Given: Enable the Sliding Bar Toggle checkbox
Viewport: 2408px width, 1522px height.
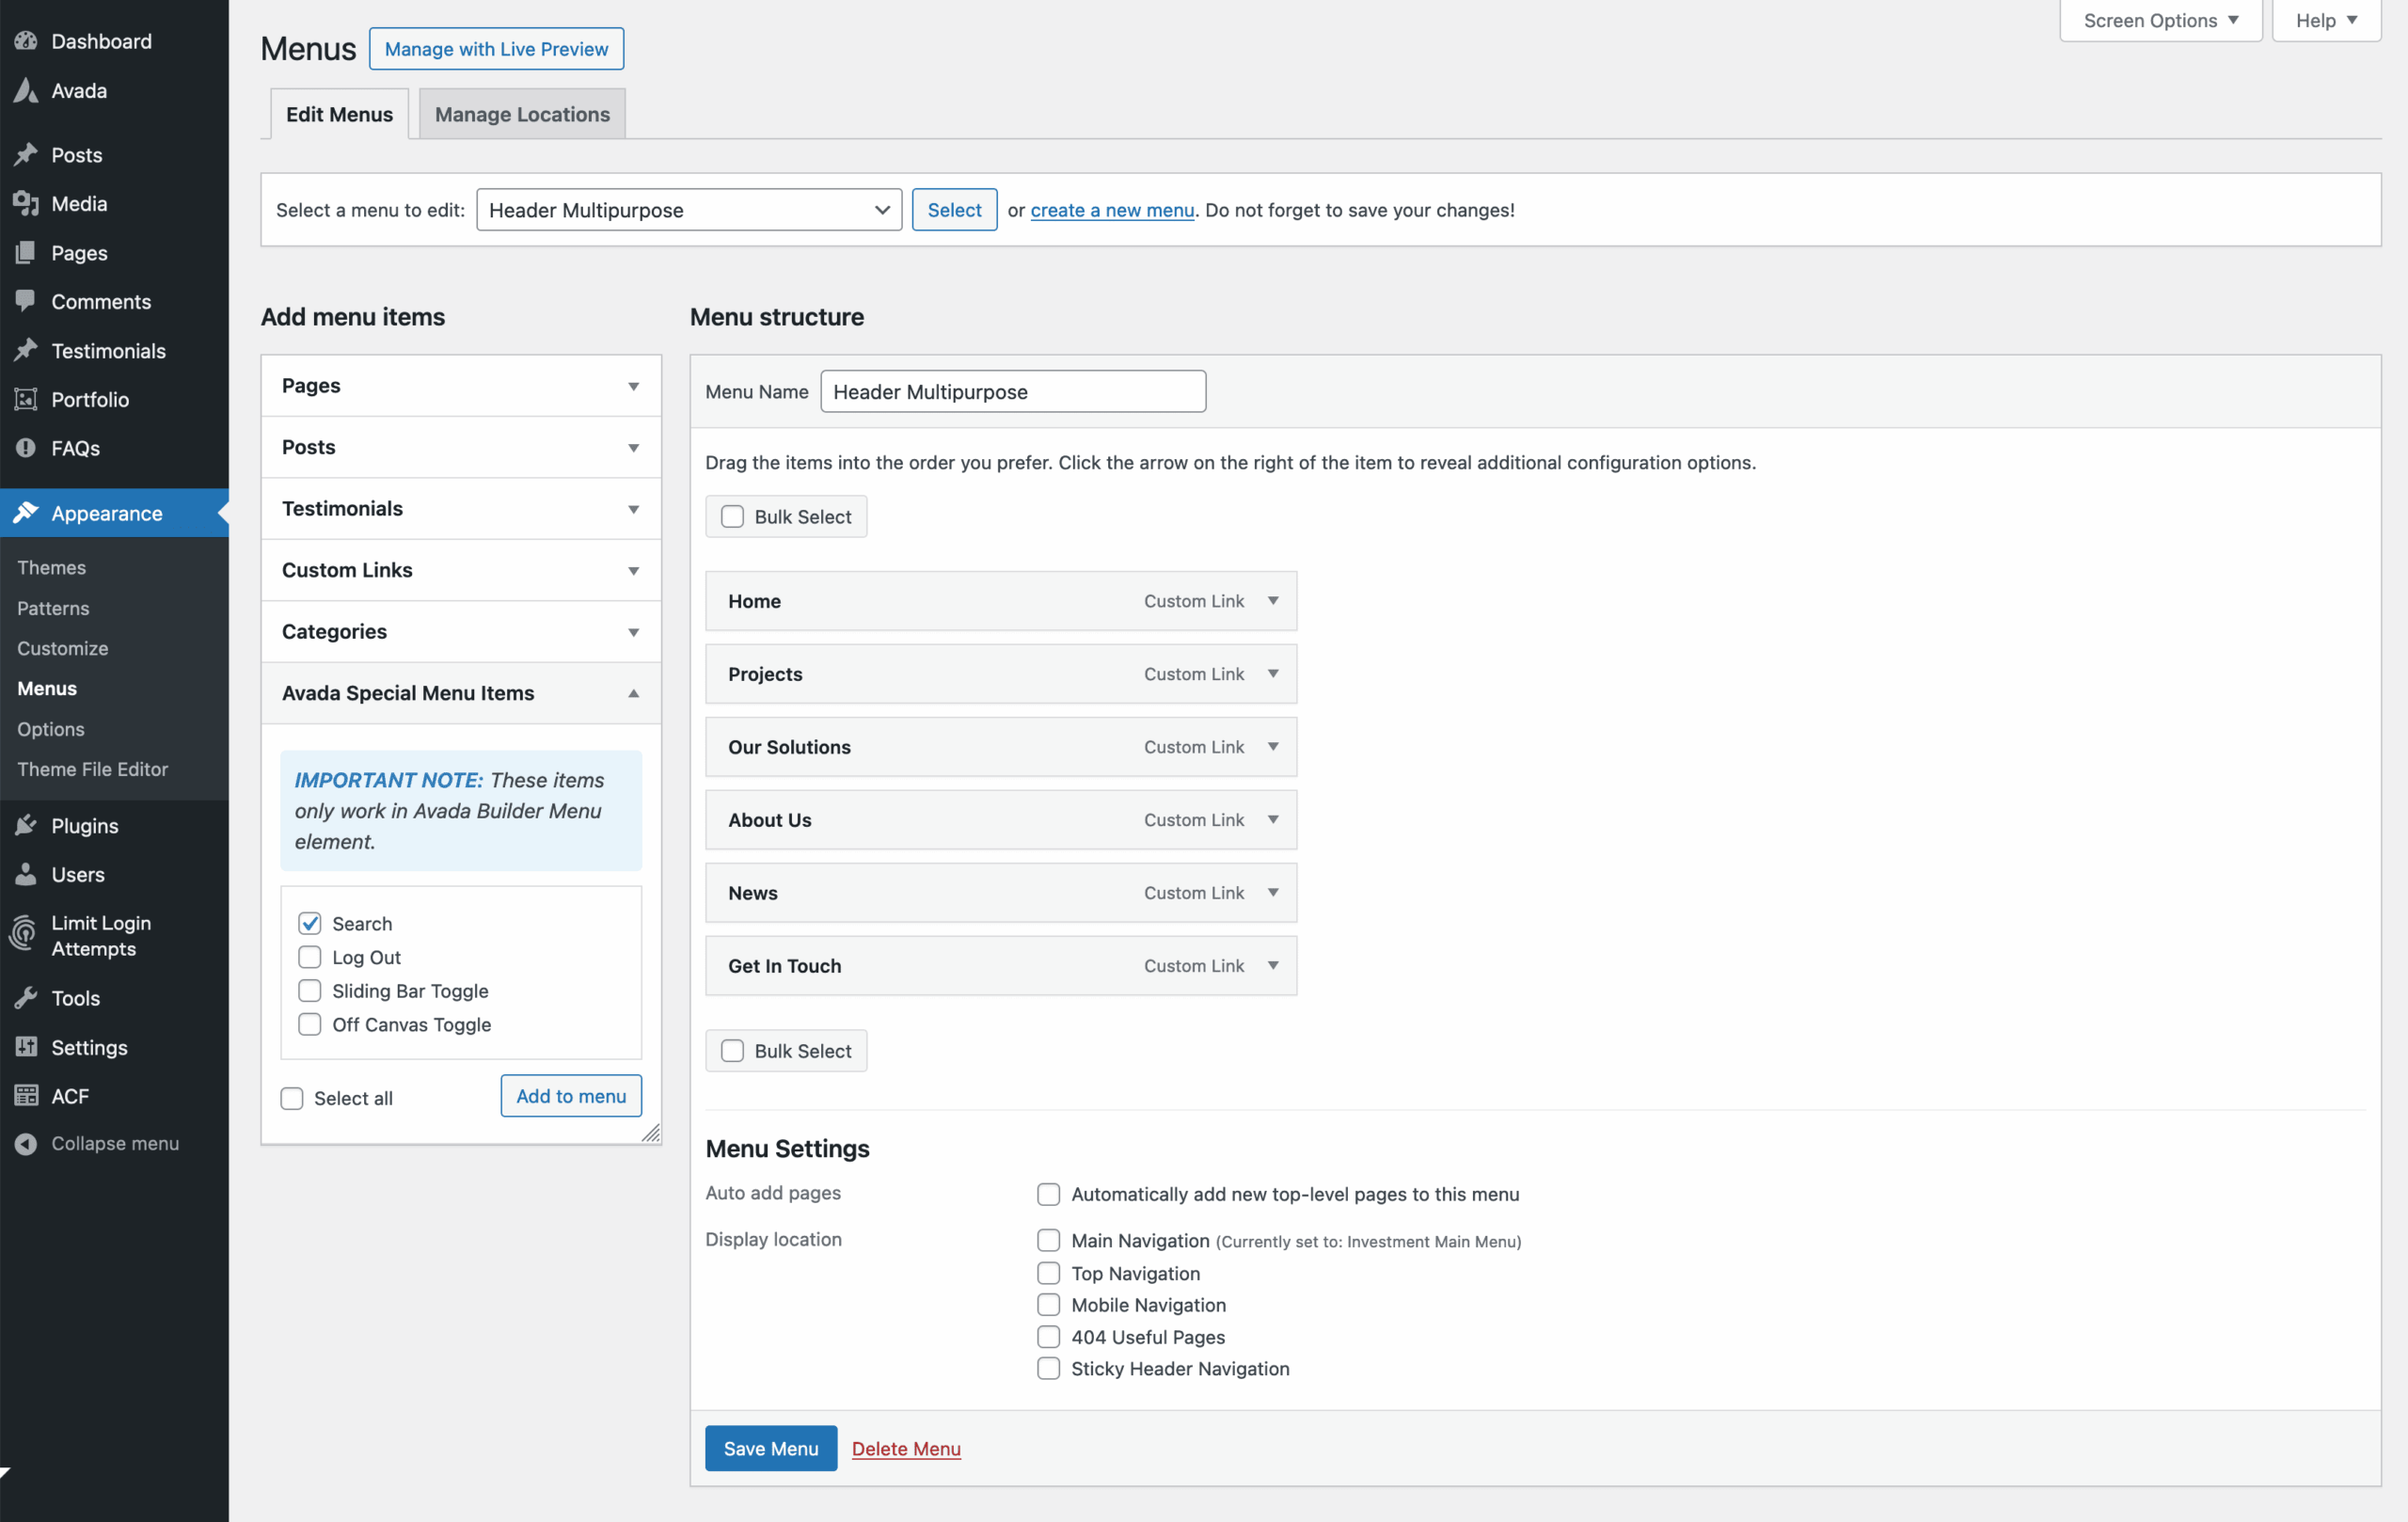Looking at the screenshot, I should click(x=310, y=991).
